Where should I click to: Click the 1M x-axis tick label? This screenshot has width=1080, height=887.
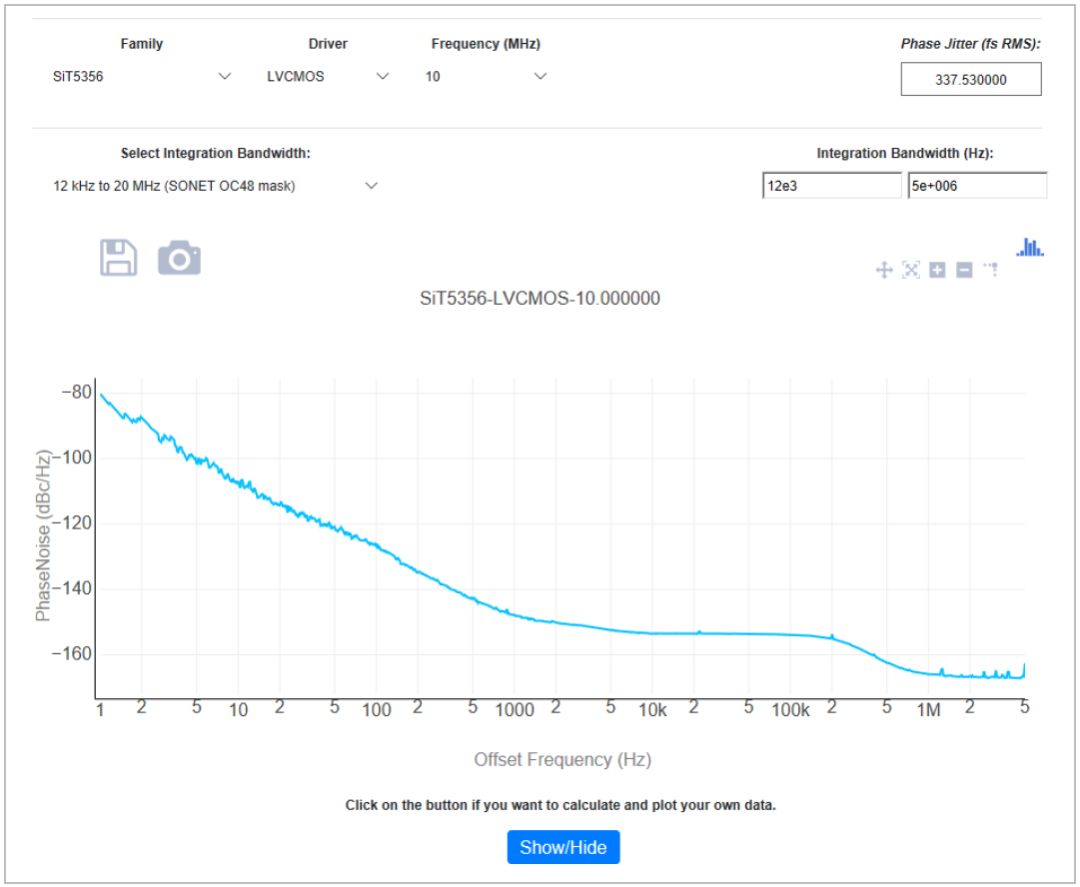[x=928, y=710]
